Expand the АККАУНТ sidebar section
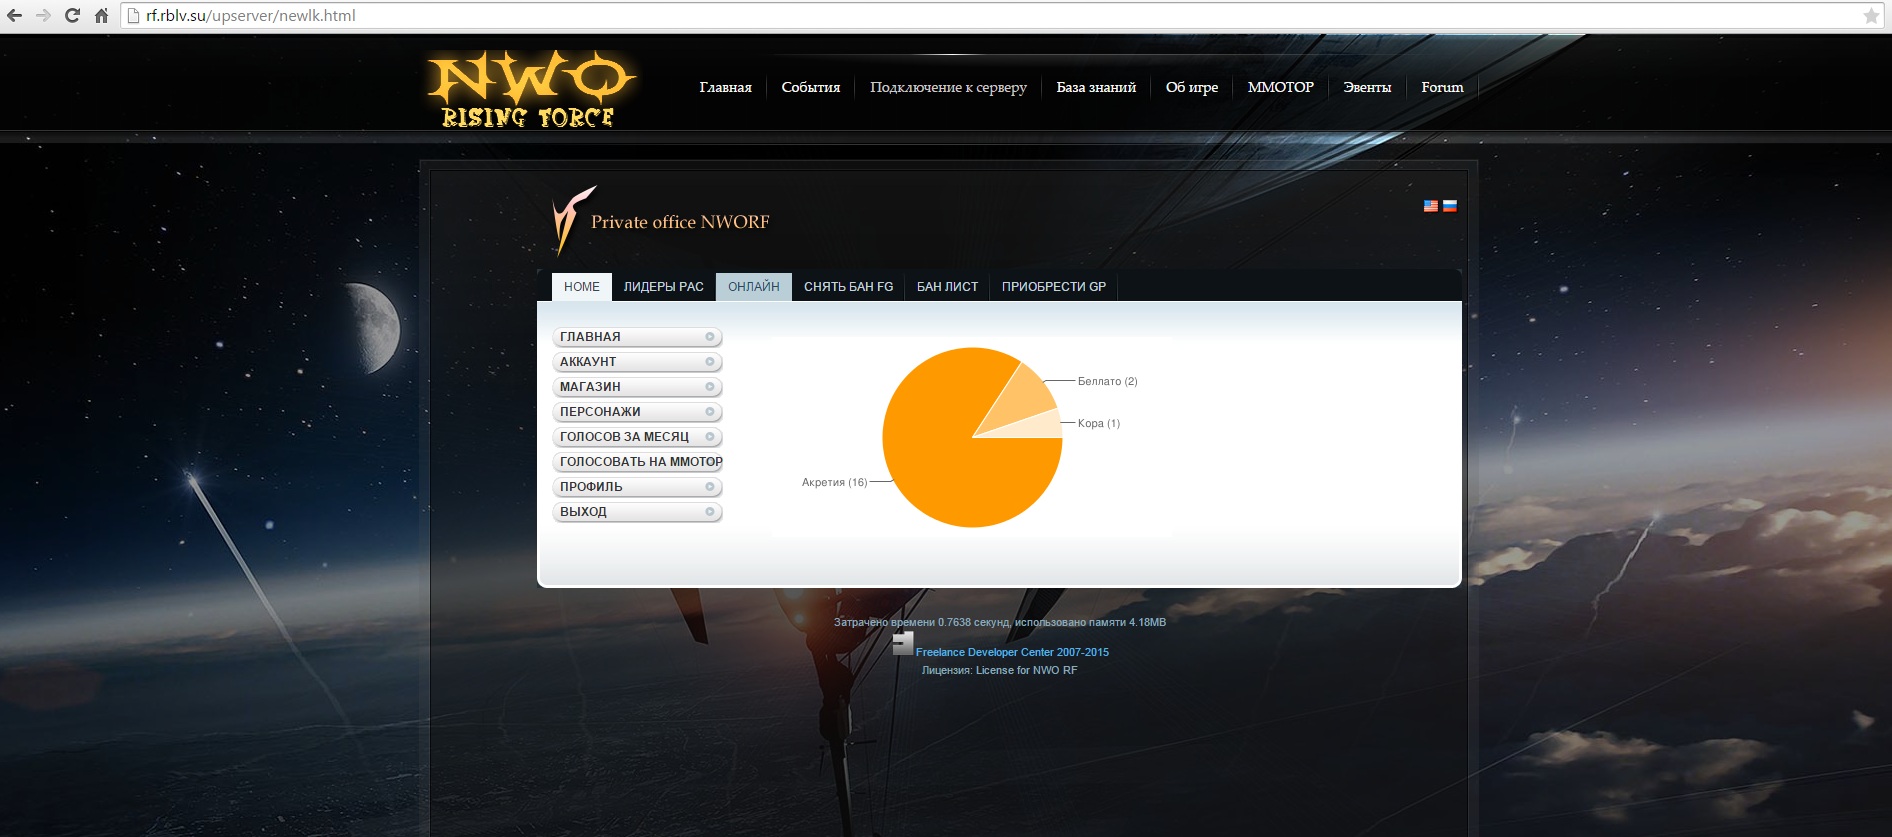 point(636,362)
